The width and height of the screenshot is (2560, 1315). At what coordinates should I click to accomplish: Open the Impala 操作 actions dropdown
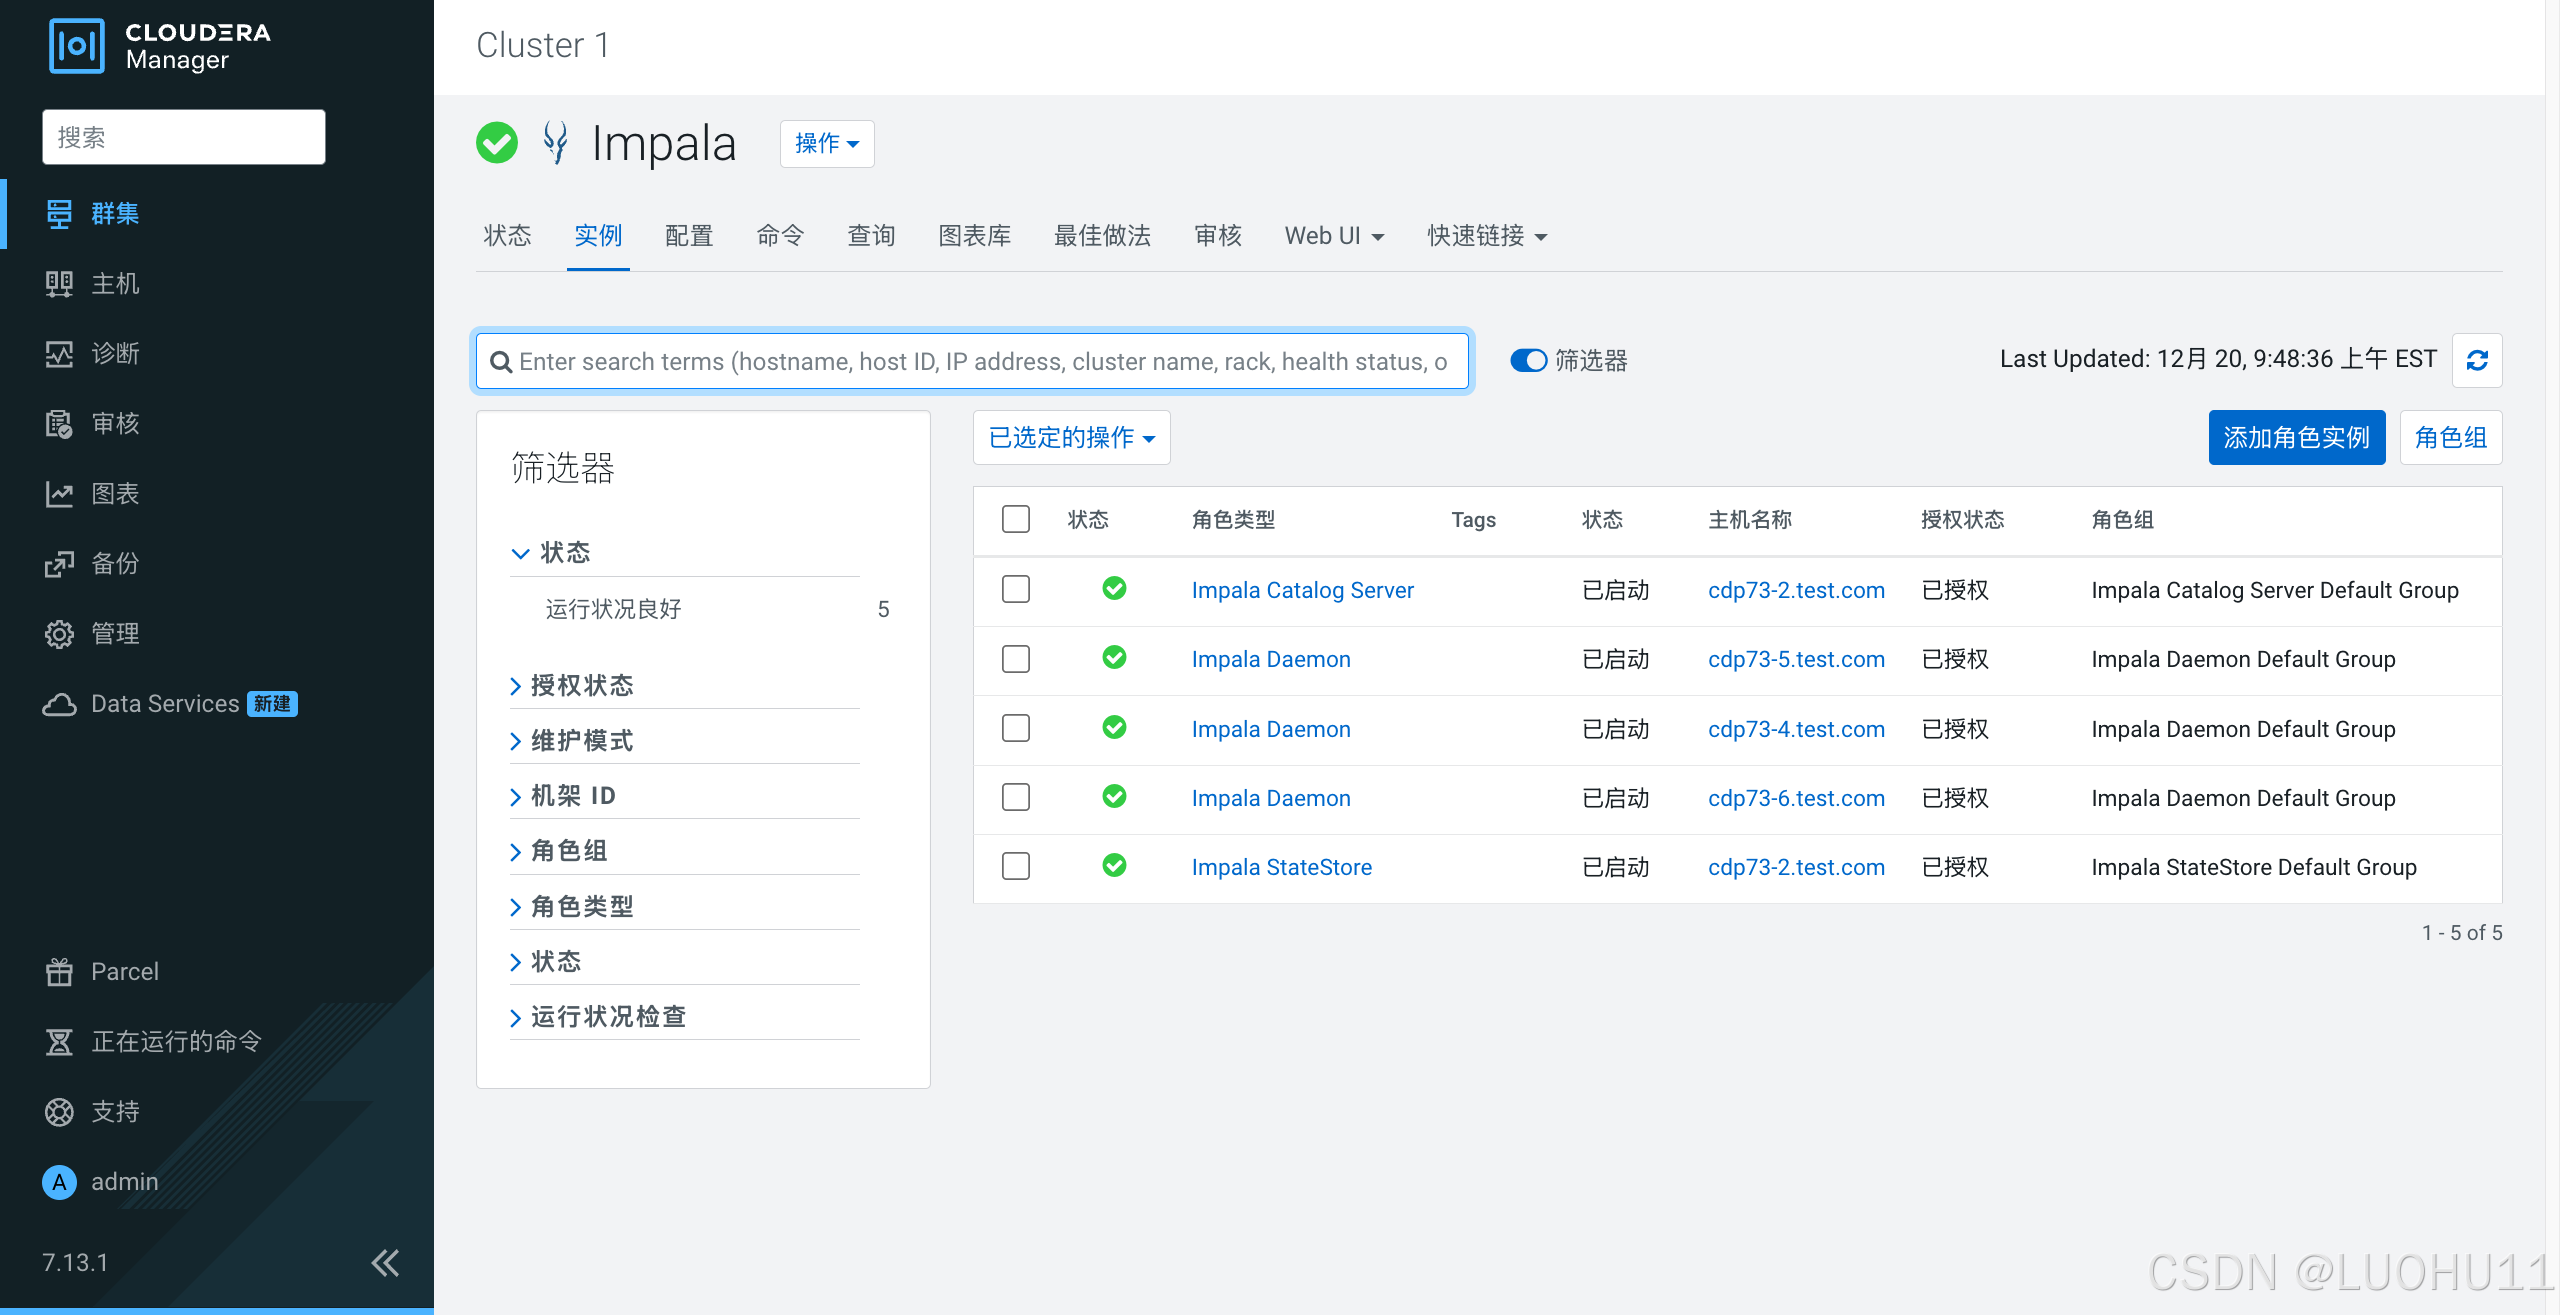826,144
